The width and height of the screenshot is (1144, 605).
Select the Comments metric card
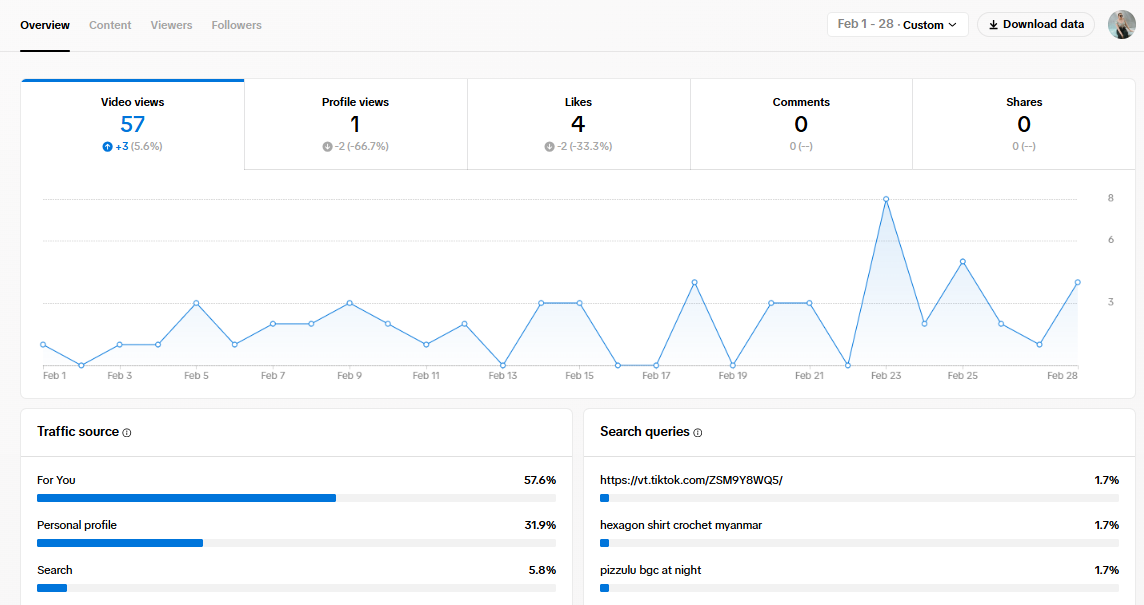click(801, 124)
